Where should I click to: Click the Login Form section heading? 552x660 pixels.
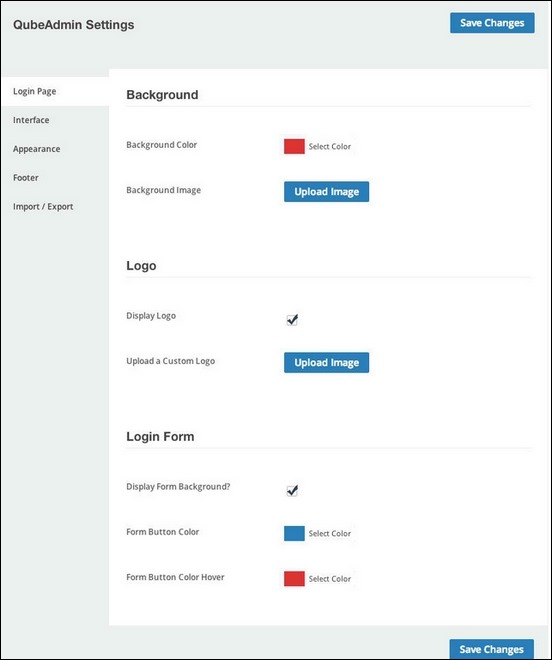pos(160,436)
